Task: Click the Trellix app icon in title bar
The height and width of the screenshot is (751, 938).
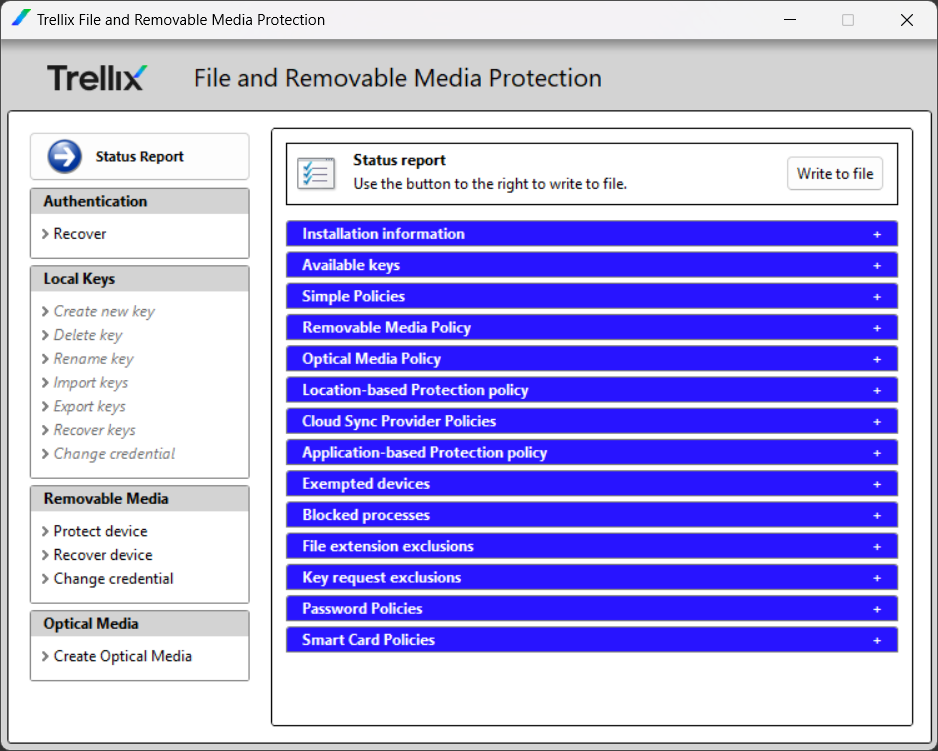Action: tap(21, 18)
